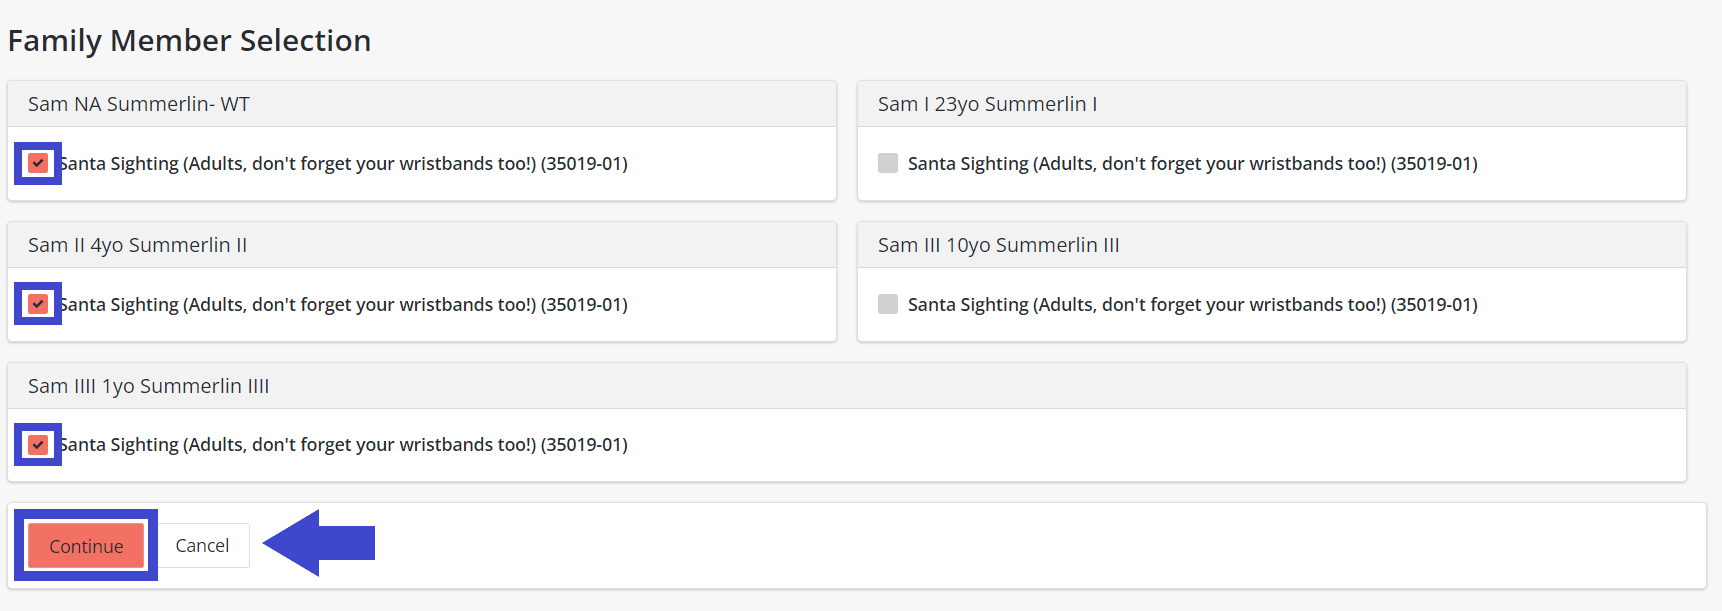Click the large blue arrow pointing left
This screenshot has height=611, width=1722.
pyautogui.click(x=318, y=543)
